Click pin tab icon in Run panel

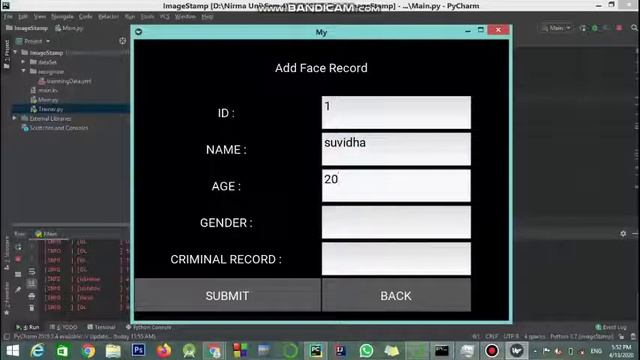18,290
